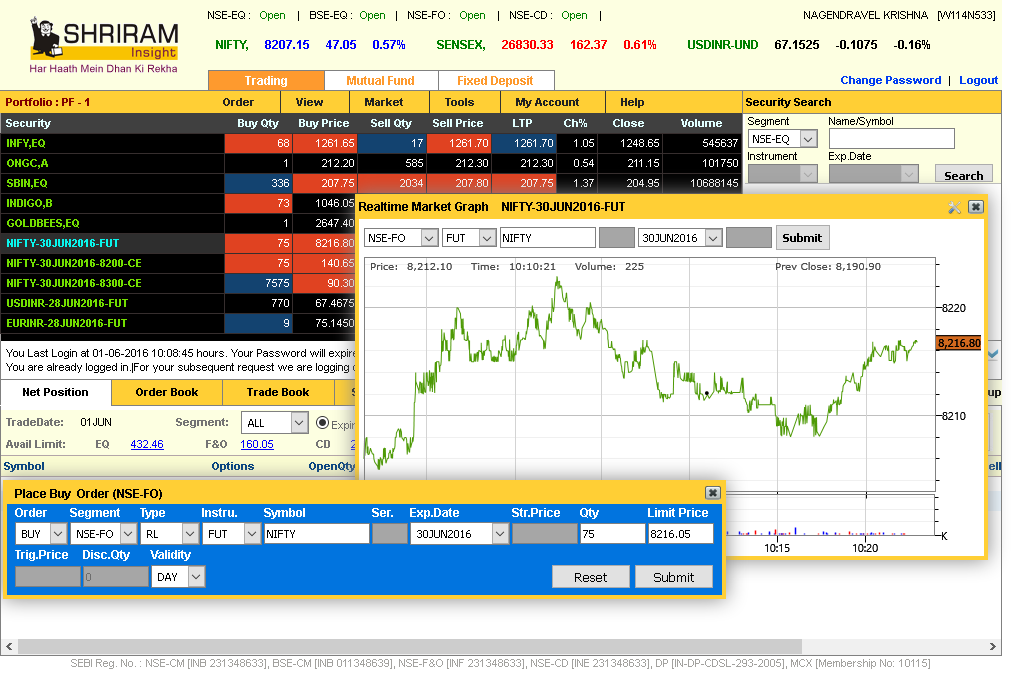
Task: Select the Expiry radio button
Action: 322,423
